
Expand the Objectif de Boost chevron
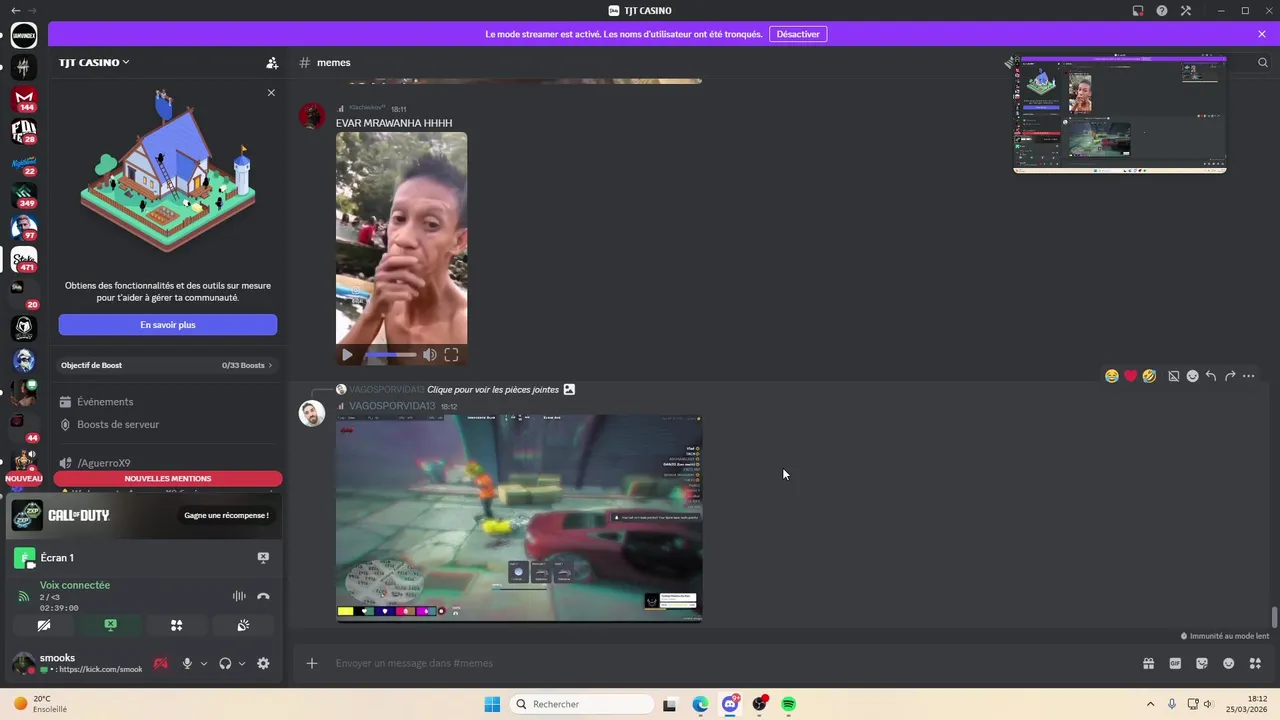tap(270, 365)
